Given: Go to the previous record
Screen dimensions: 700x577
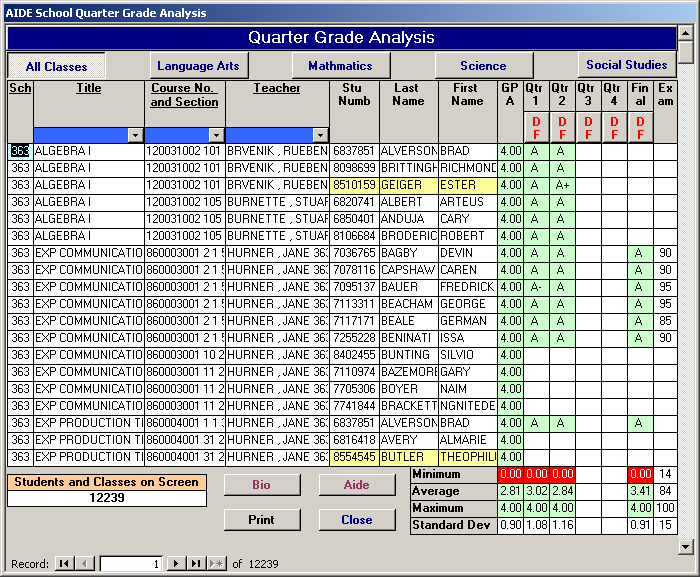Looking at the screenshot, I should click(x=84, y=564).
